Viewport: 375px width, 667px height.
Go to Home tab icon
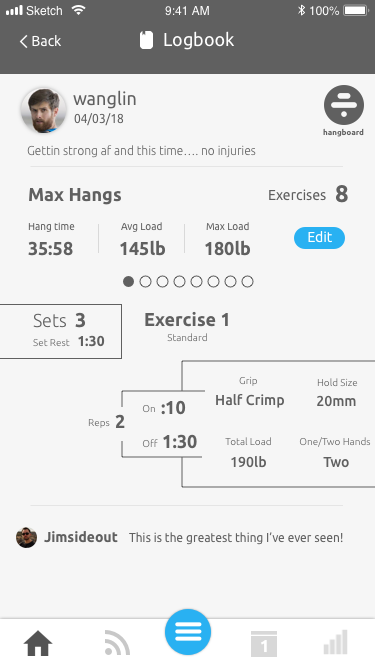pyautogui.click(x=38, y=643)
